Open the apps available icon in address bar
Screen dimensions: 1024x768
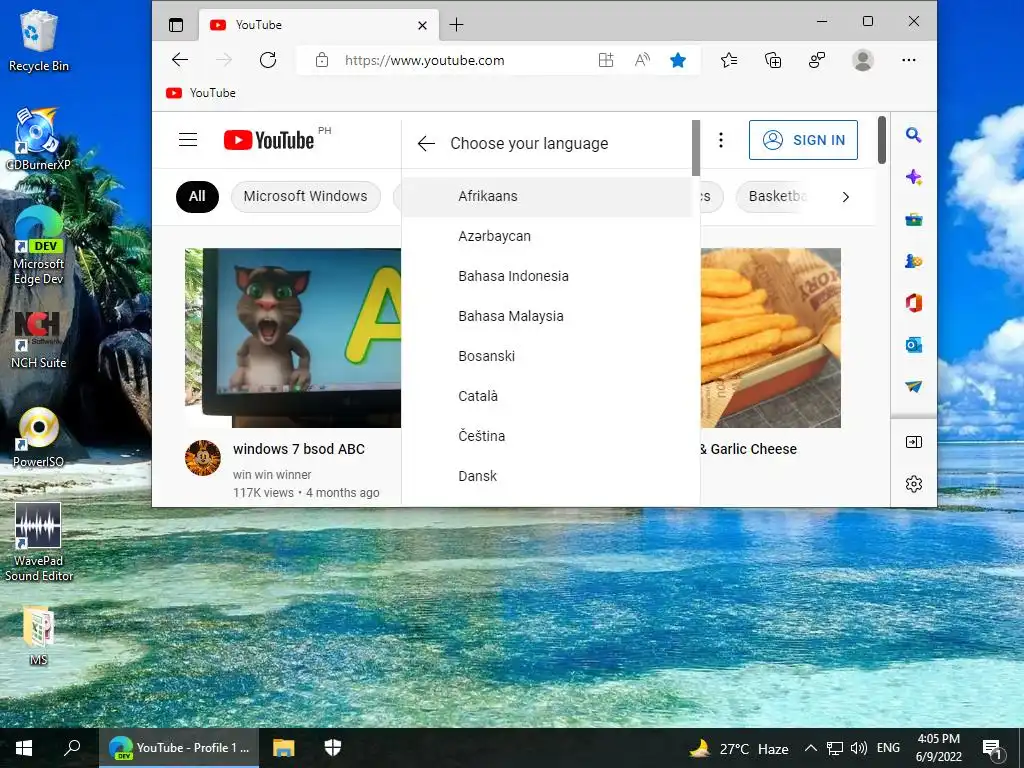pos(606,60)
